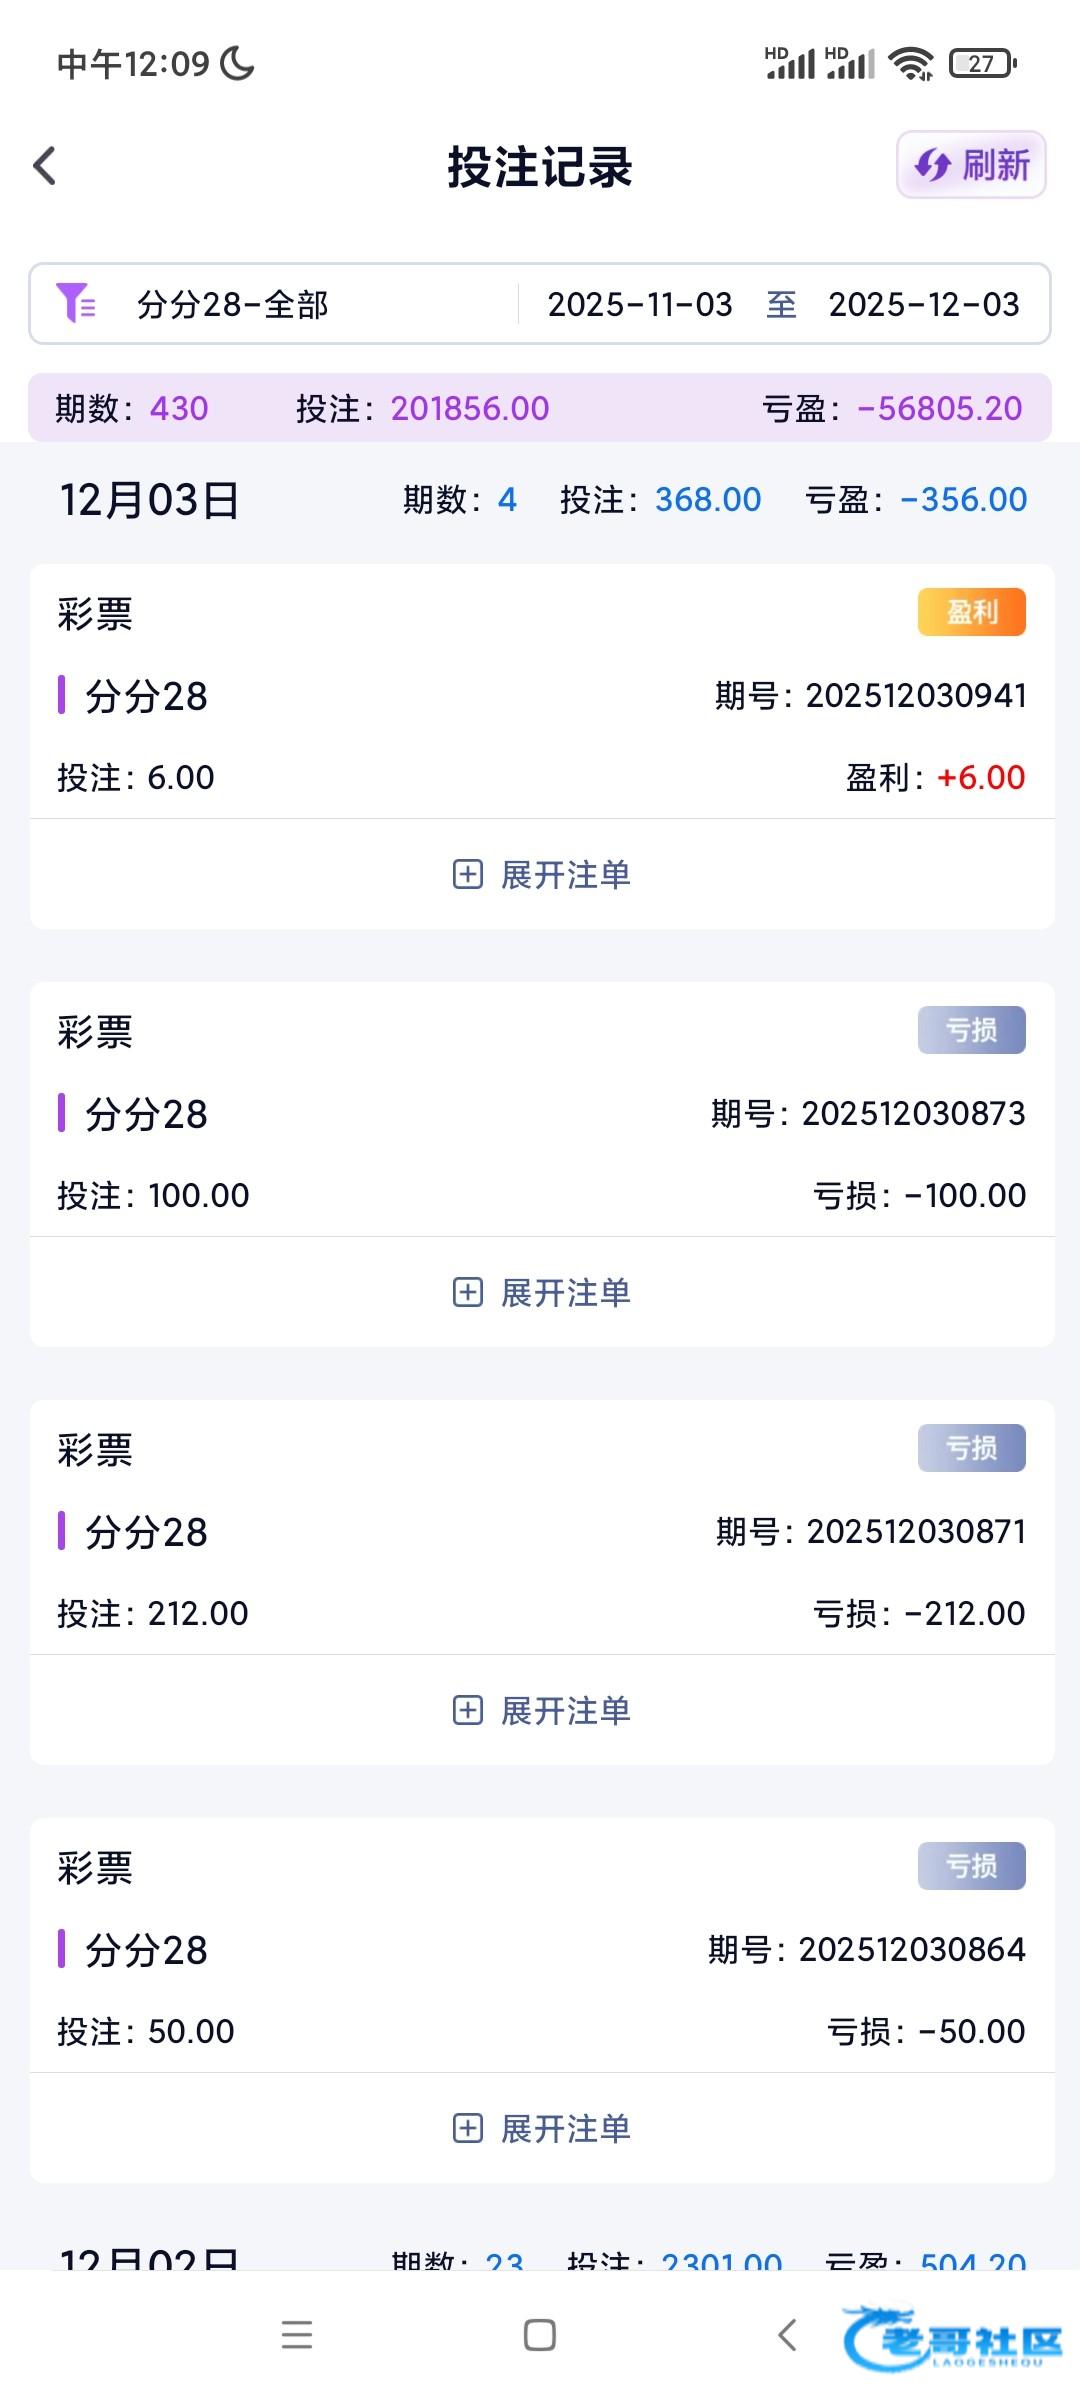
Task: Expand bet slip for issue 202512030864
Action: (x=541, y=2129)
